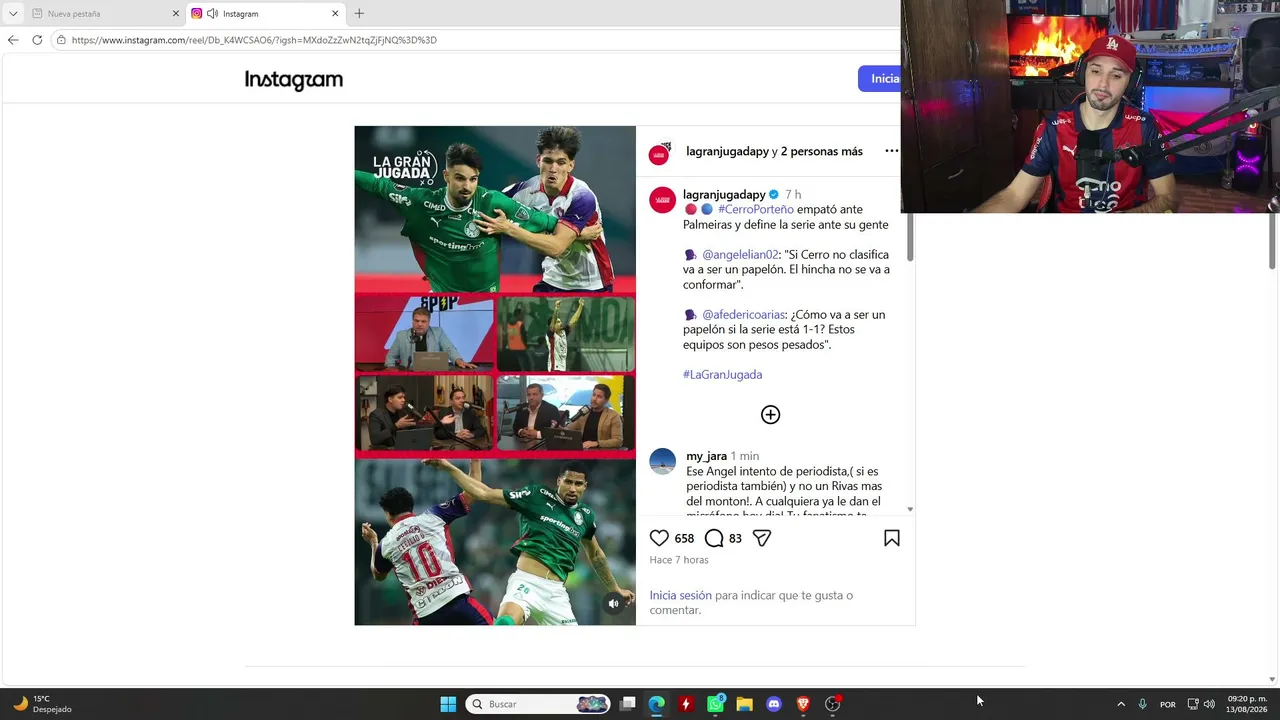The width and height of the screenshot is (1280, 720).
Task: Open the red lightning bolt taskbar app
Action: pyautogui.click(x=685, y=704)
